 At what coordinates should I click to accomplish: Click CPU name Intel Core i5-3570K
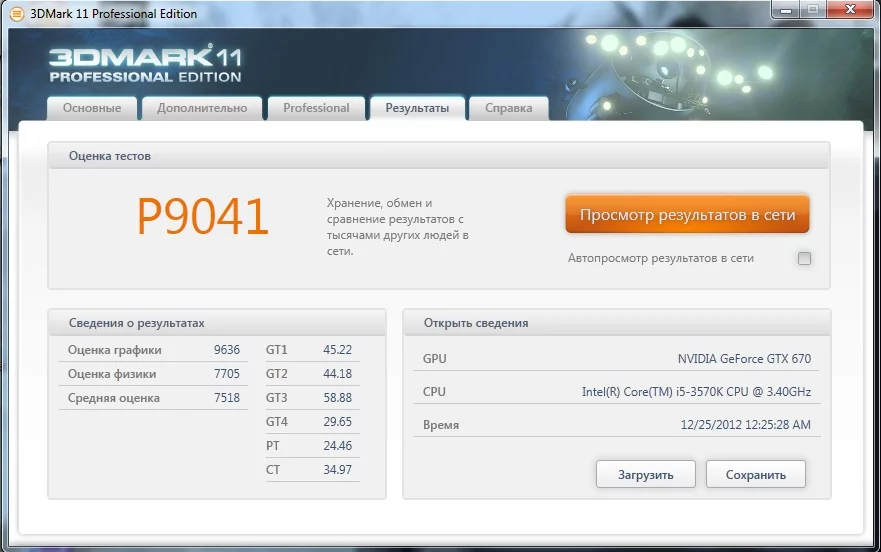click(x=696, y=392)
